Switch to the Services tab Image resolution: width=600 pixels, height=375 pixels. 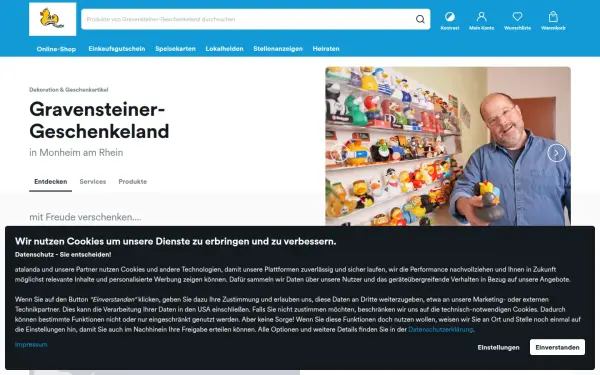click(93, 182)
